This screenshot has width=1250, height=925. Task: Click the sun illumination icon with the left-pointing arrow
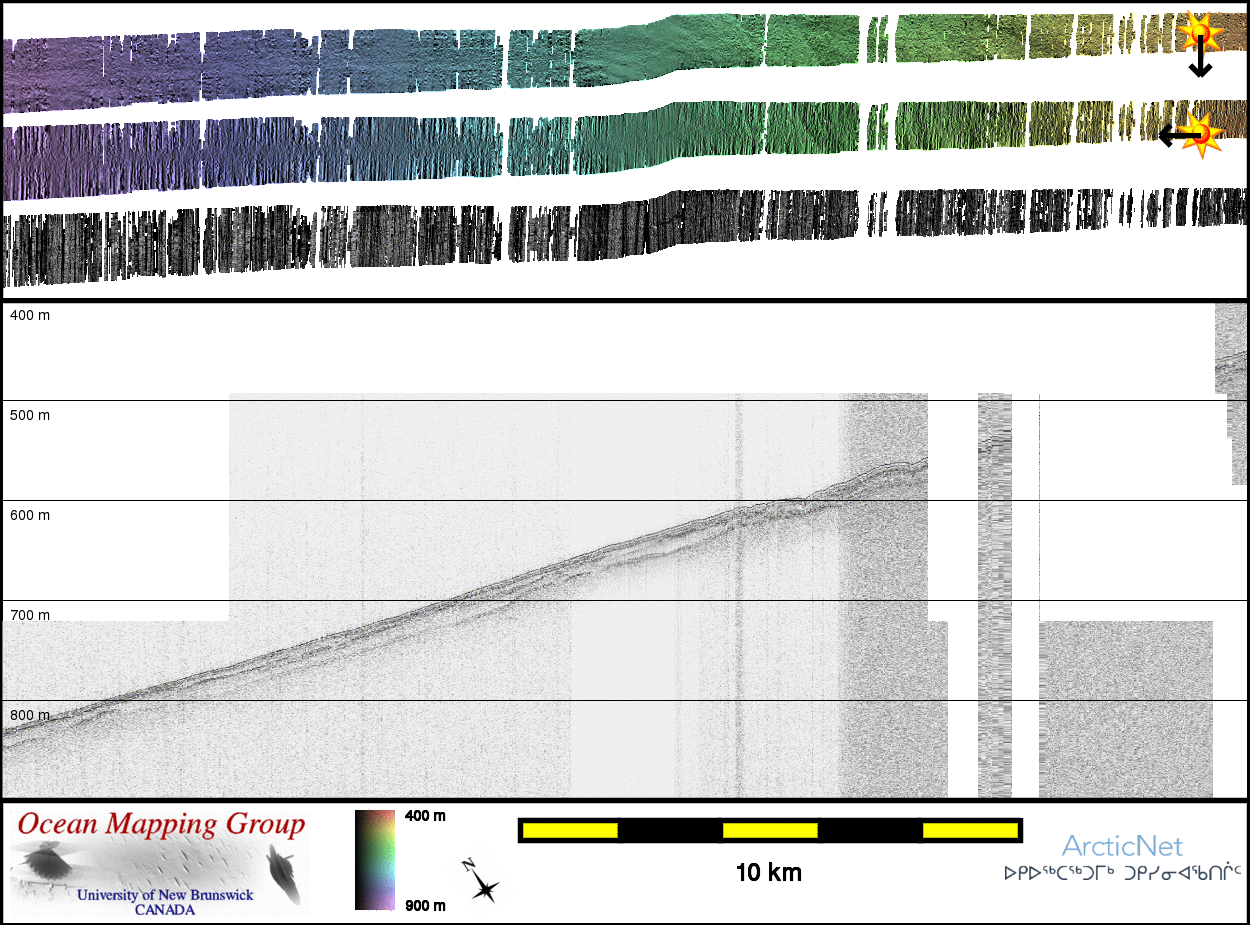[x=1202, y=134]
